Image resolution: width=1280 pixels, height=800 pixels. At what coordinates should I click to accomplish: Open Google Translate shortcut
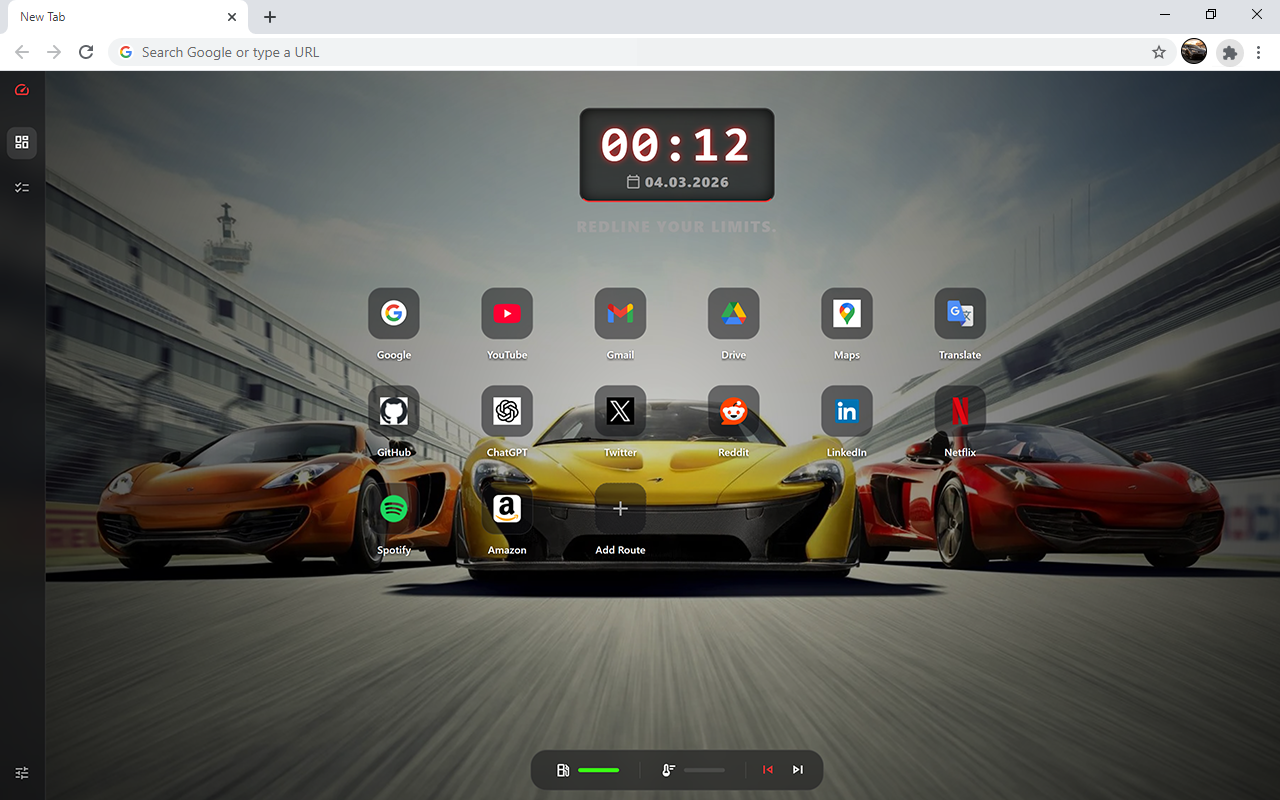(960, 314)
